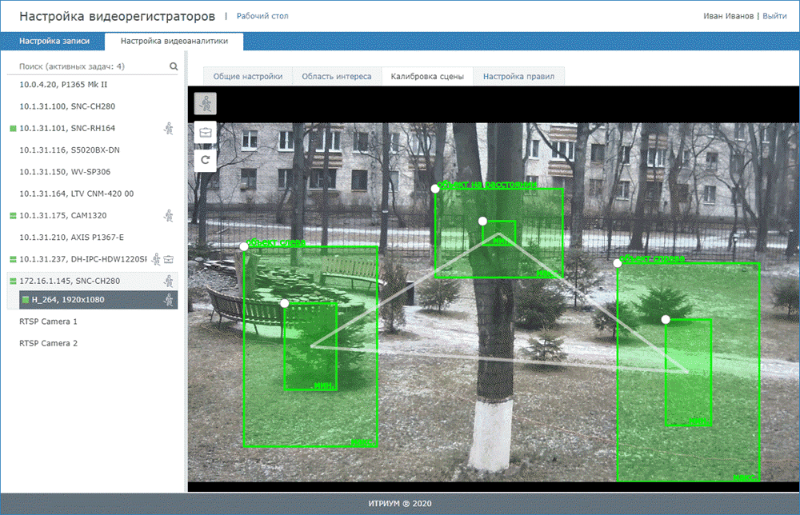Click person icon next to 10.1.31.101 camera
The image size is (800, 515).
click(168, 128)
